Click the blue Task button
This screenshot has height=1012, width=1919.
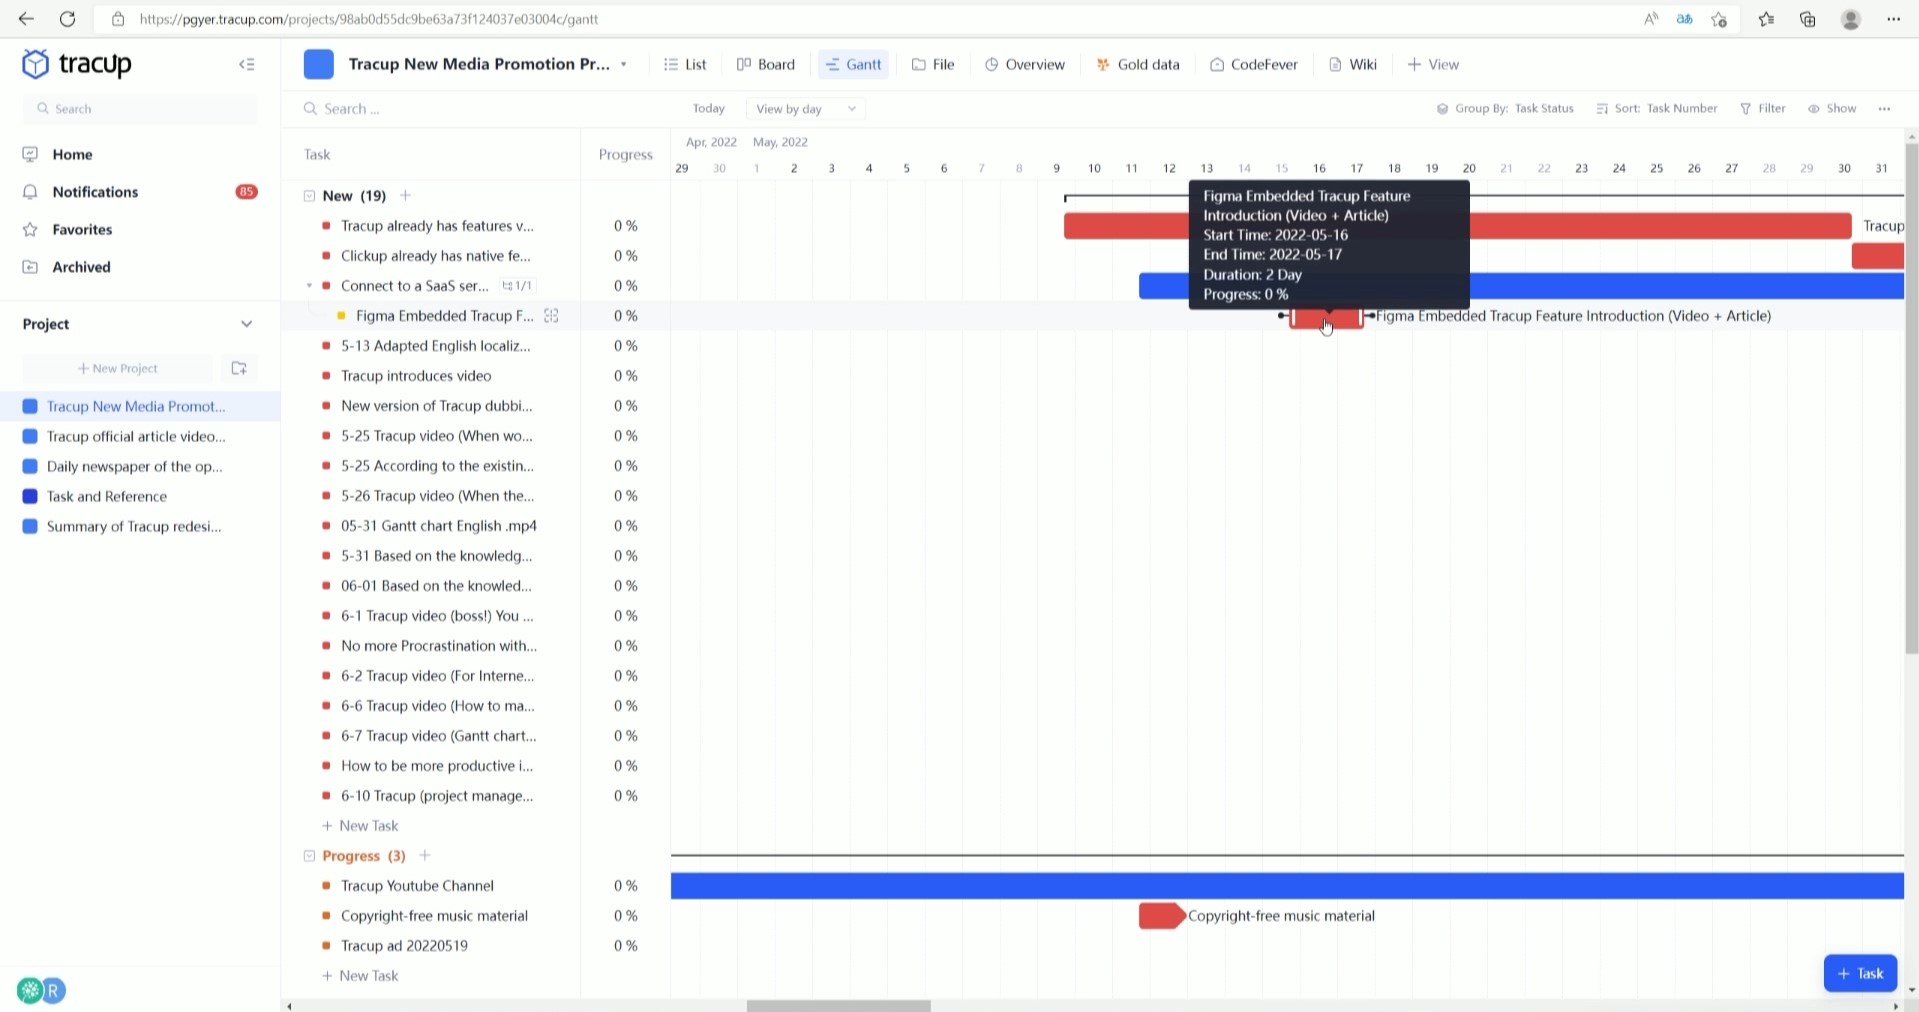point(1859,972)
